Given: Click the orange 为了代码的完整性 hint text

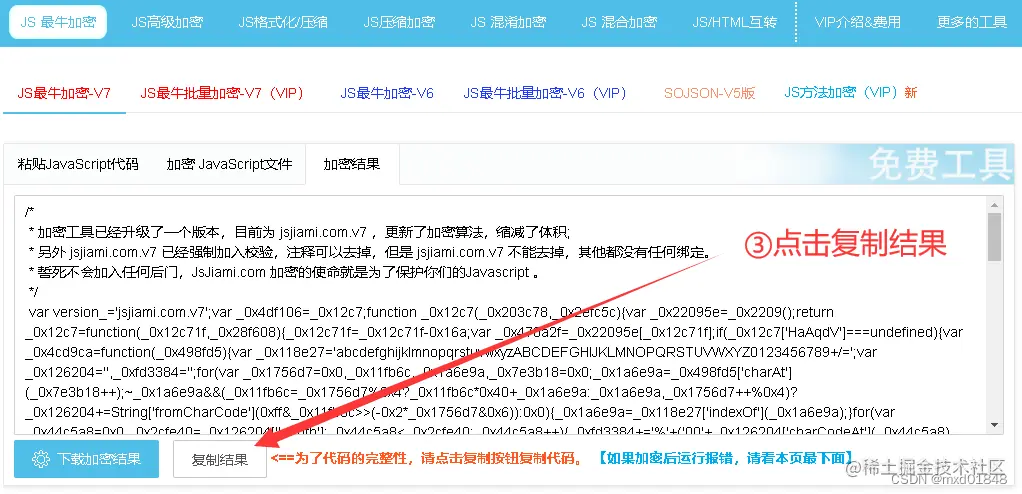Looking at the screenshot, I should click(427, 458).
